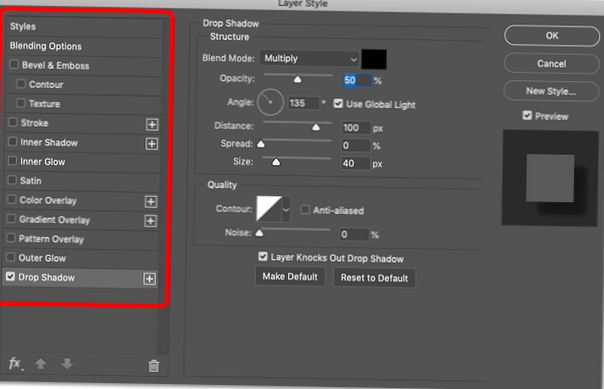
Task: Select the Outer Glow label
Action: [42, 258]
